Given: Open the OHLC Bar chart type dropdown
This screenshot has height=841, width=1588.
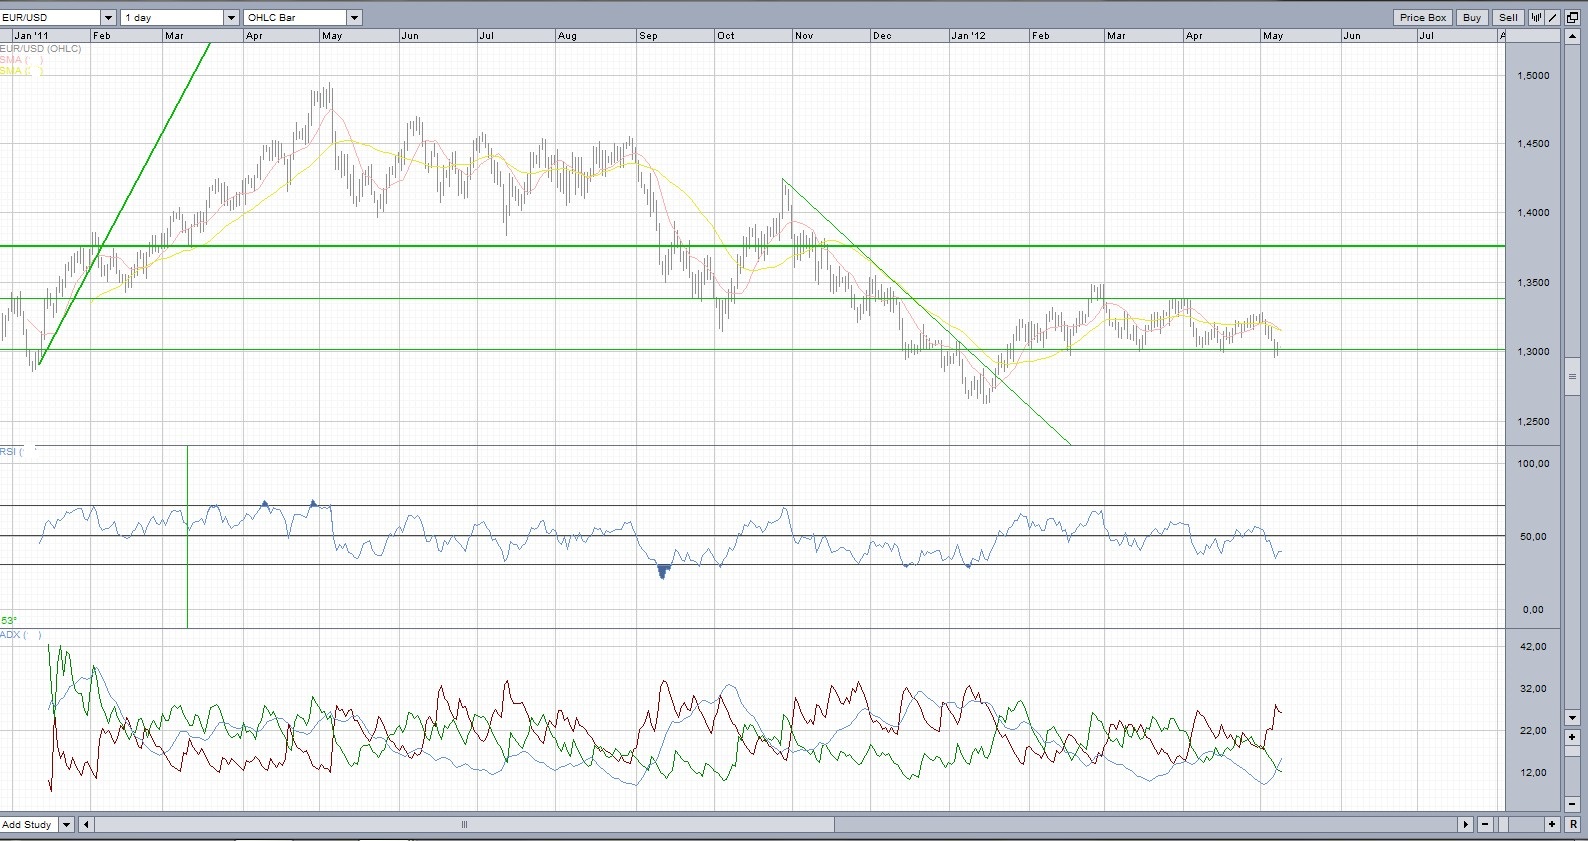Looking at the screenshot, I should [354, 18].
